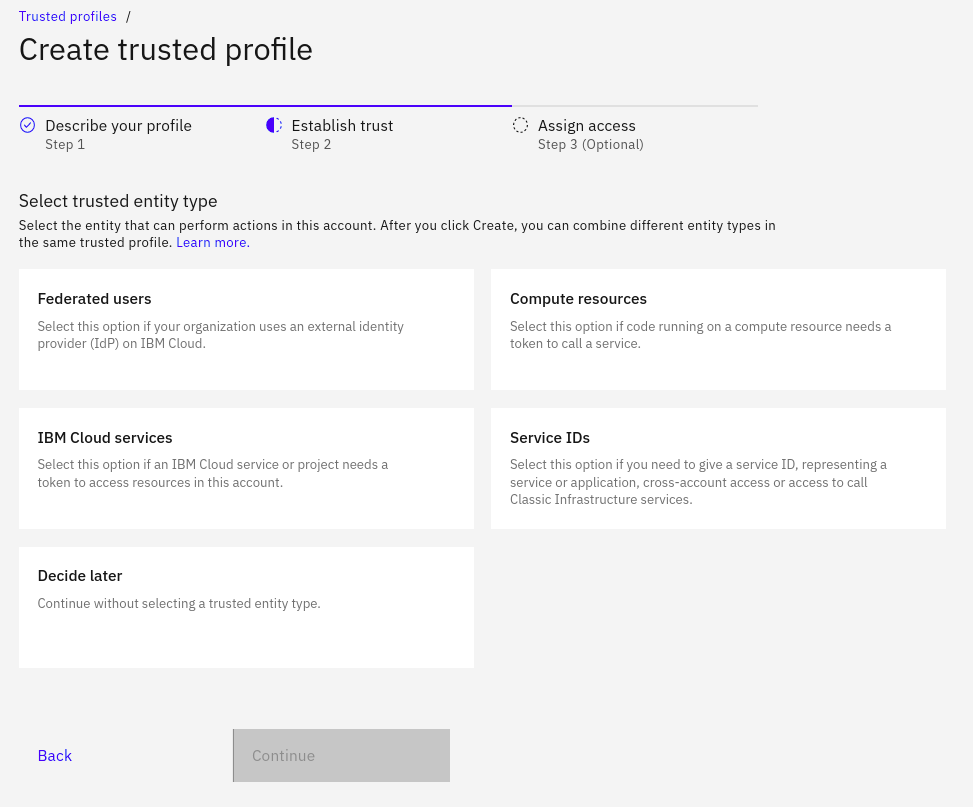Click the Select trusted entity type heading
The image size is (973, 807).
tap(117, 201)
